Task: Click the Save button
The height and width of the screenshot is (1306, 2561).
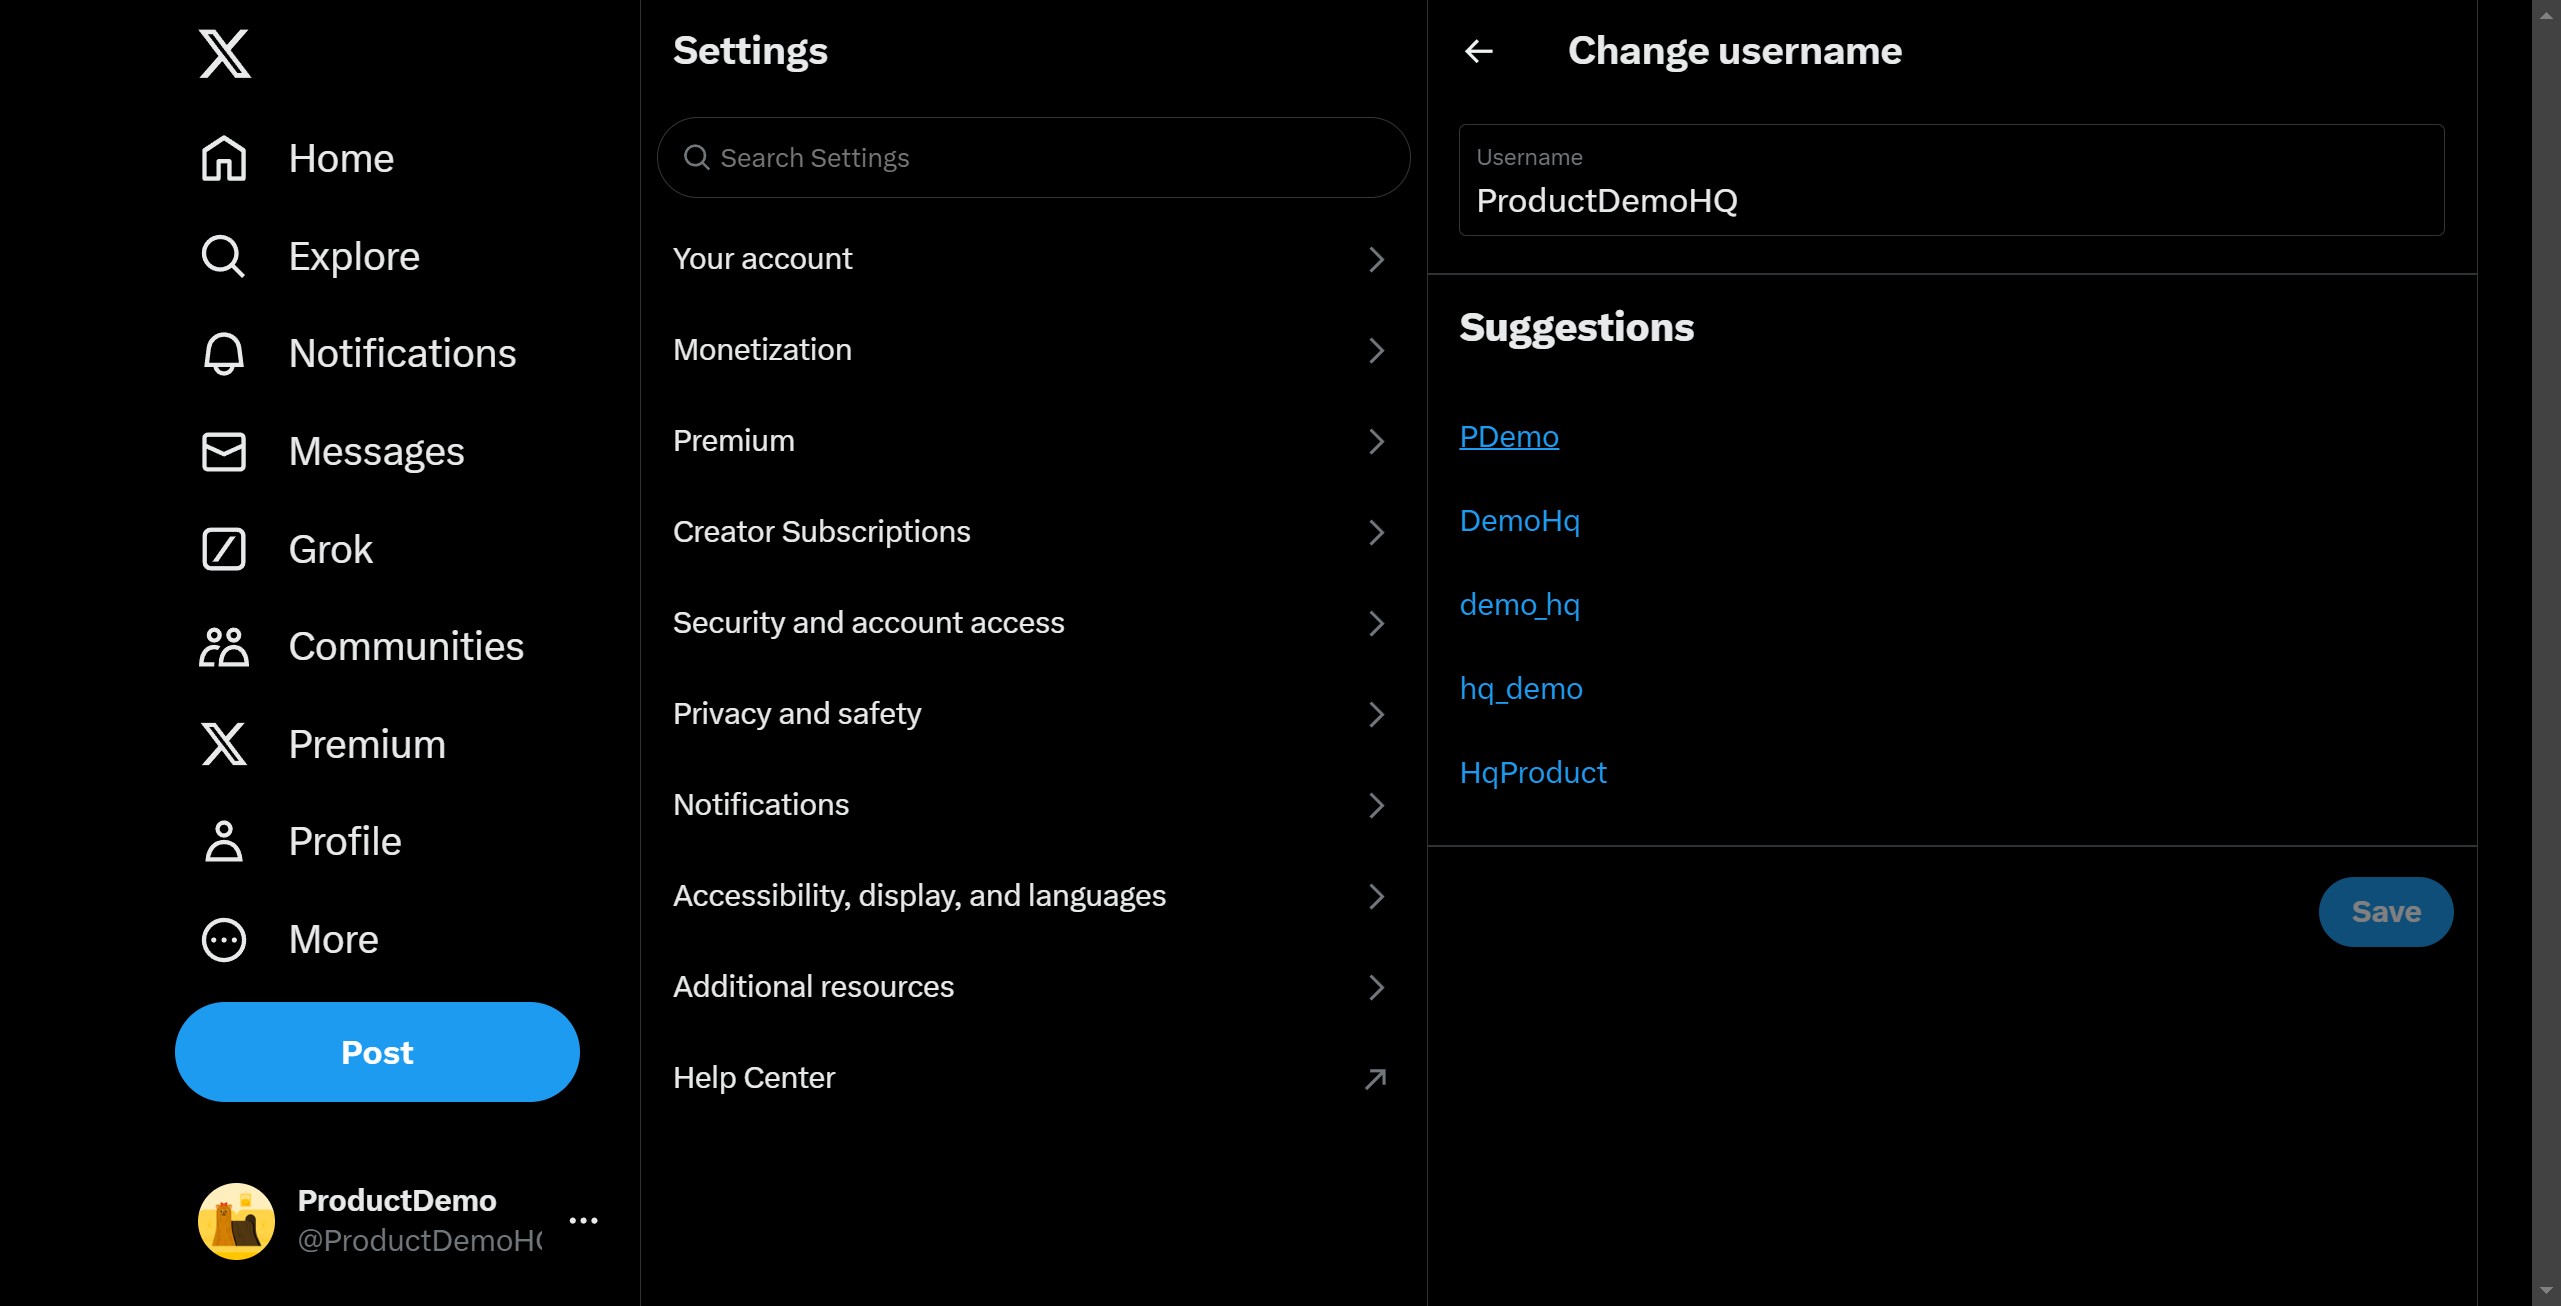Action: [x=2385, y=912]
